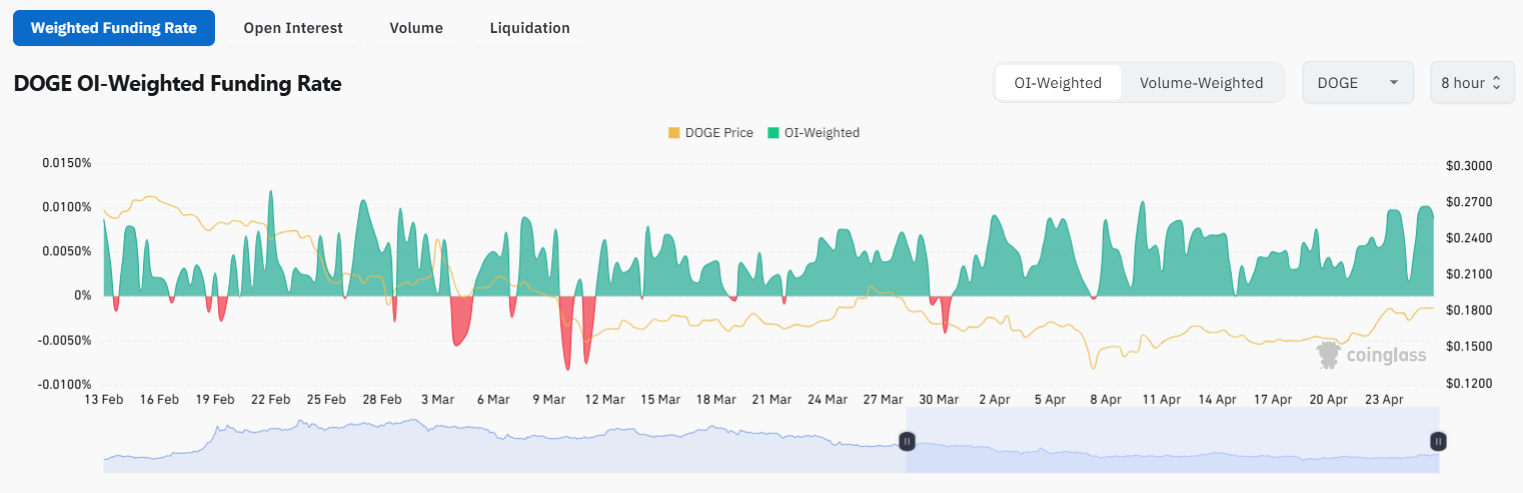Click the selected range in mini chart
This screenshot has width=1523, height=493.
pos(1172,441)
